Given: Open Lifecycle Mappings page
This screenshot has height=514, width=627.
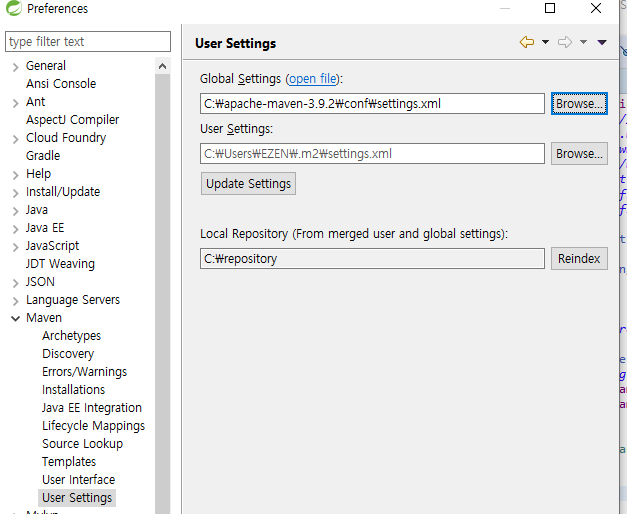Looking at the screenshot, I should pos(94,426).
